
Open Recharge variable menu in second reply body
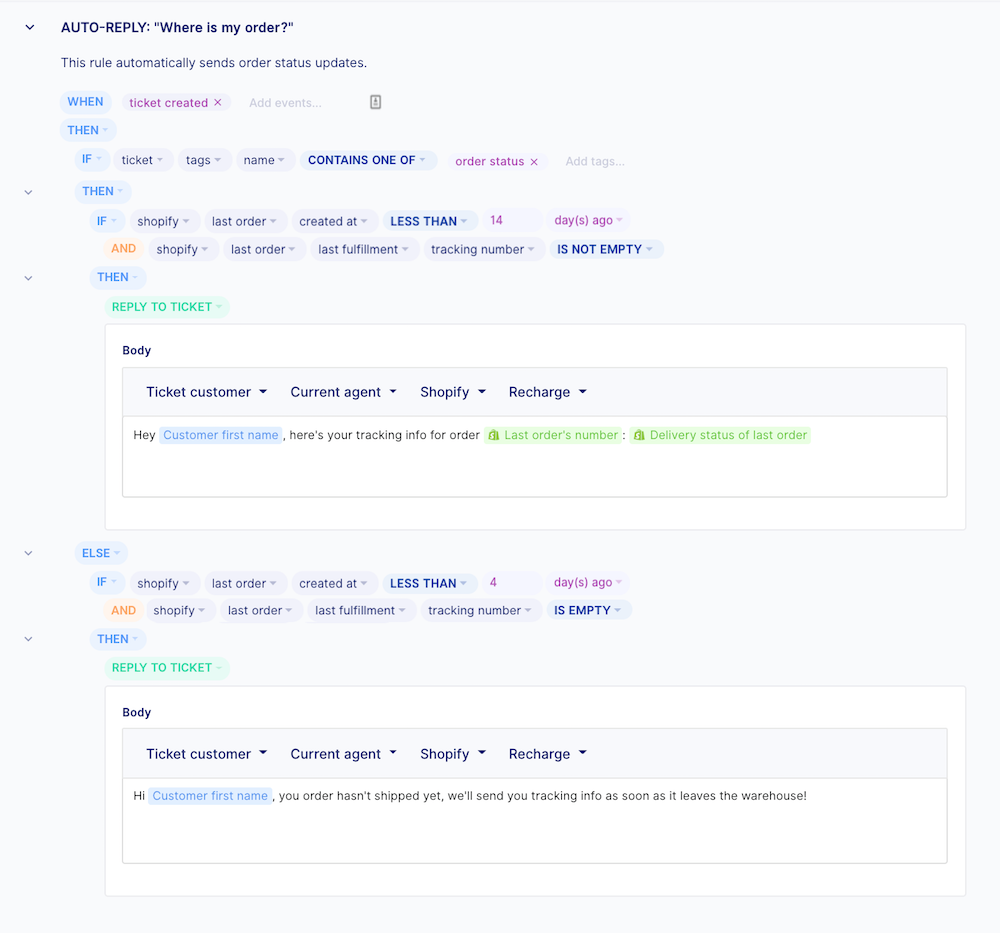547,754
